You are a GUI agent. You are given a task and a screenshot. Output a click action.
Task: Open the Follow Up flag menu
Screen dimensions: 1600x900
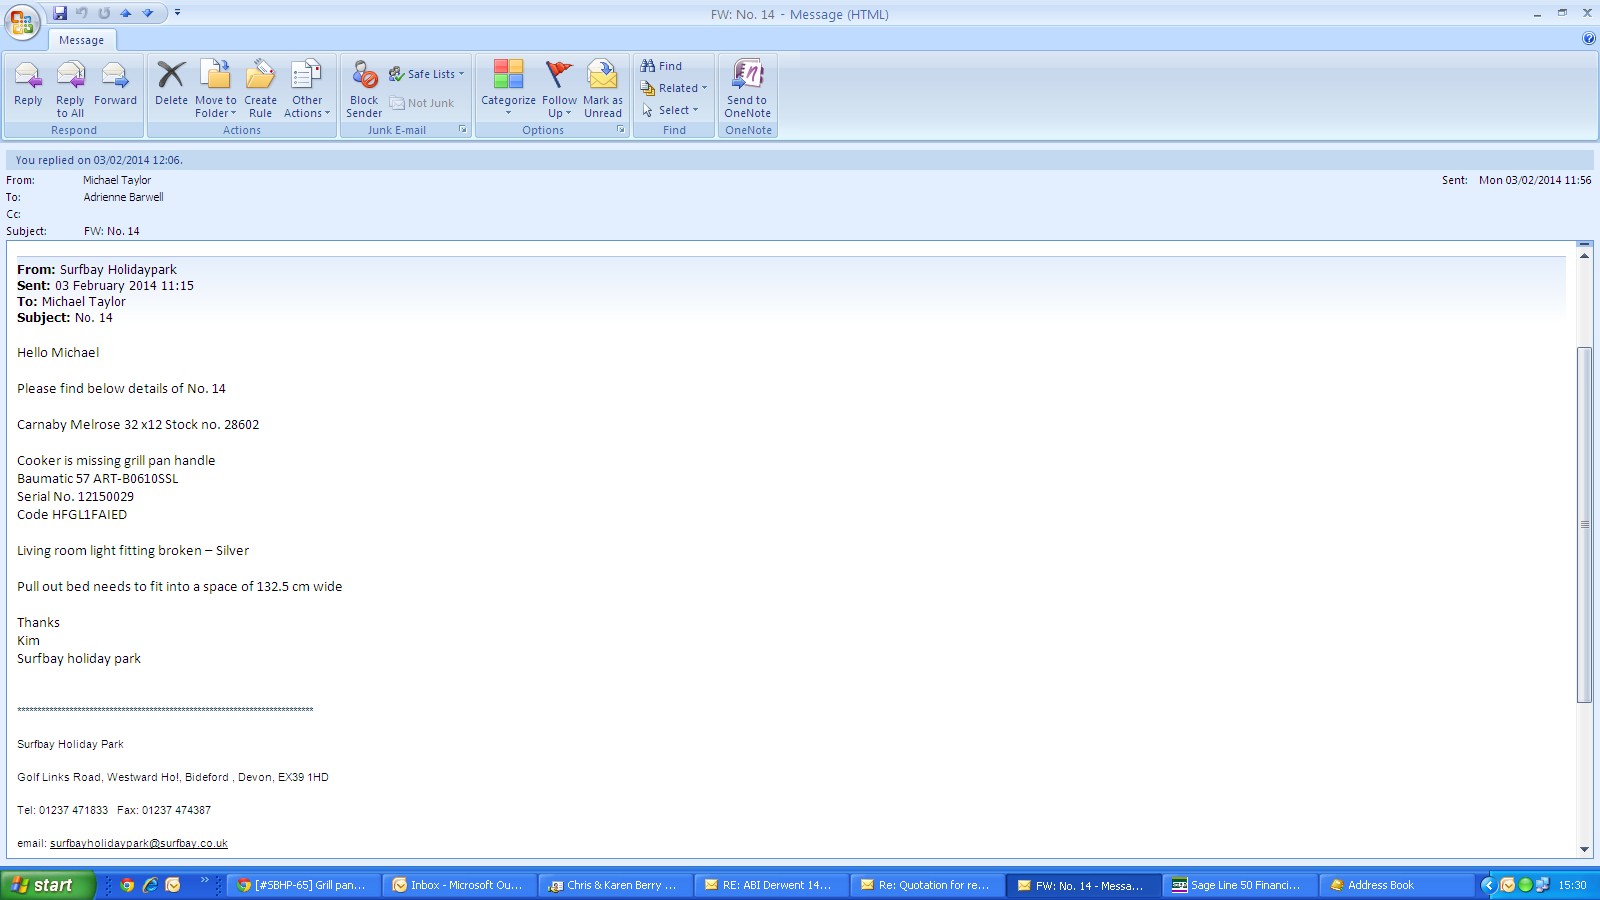[x=559, y=89]
